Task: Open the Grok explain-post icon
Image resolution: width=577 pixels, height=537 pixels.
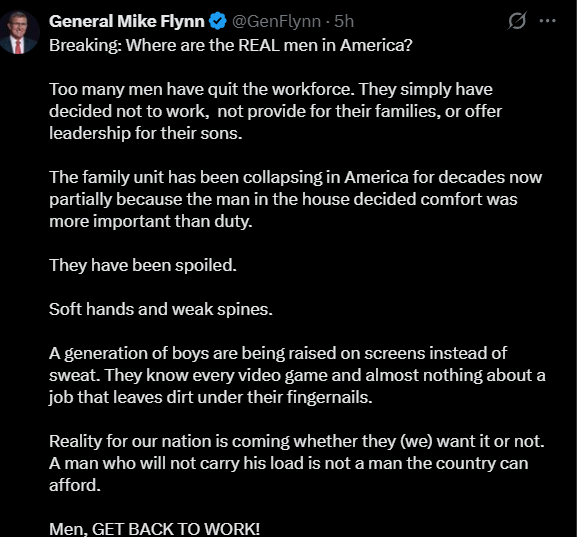Action: click(517, 21)
